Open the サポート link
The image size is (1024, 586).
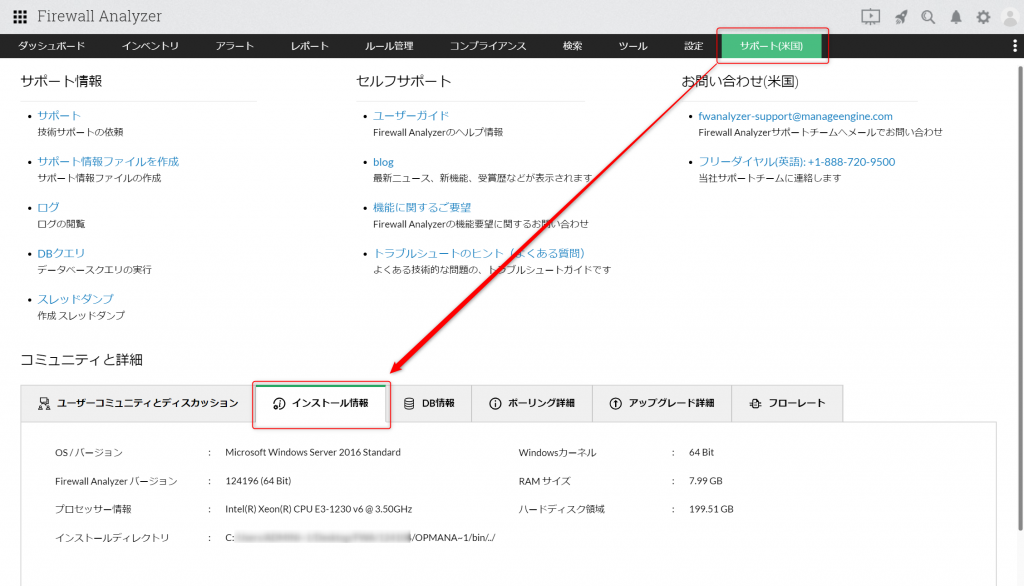(59, 116)
